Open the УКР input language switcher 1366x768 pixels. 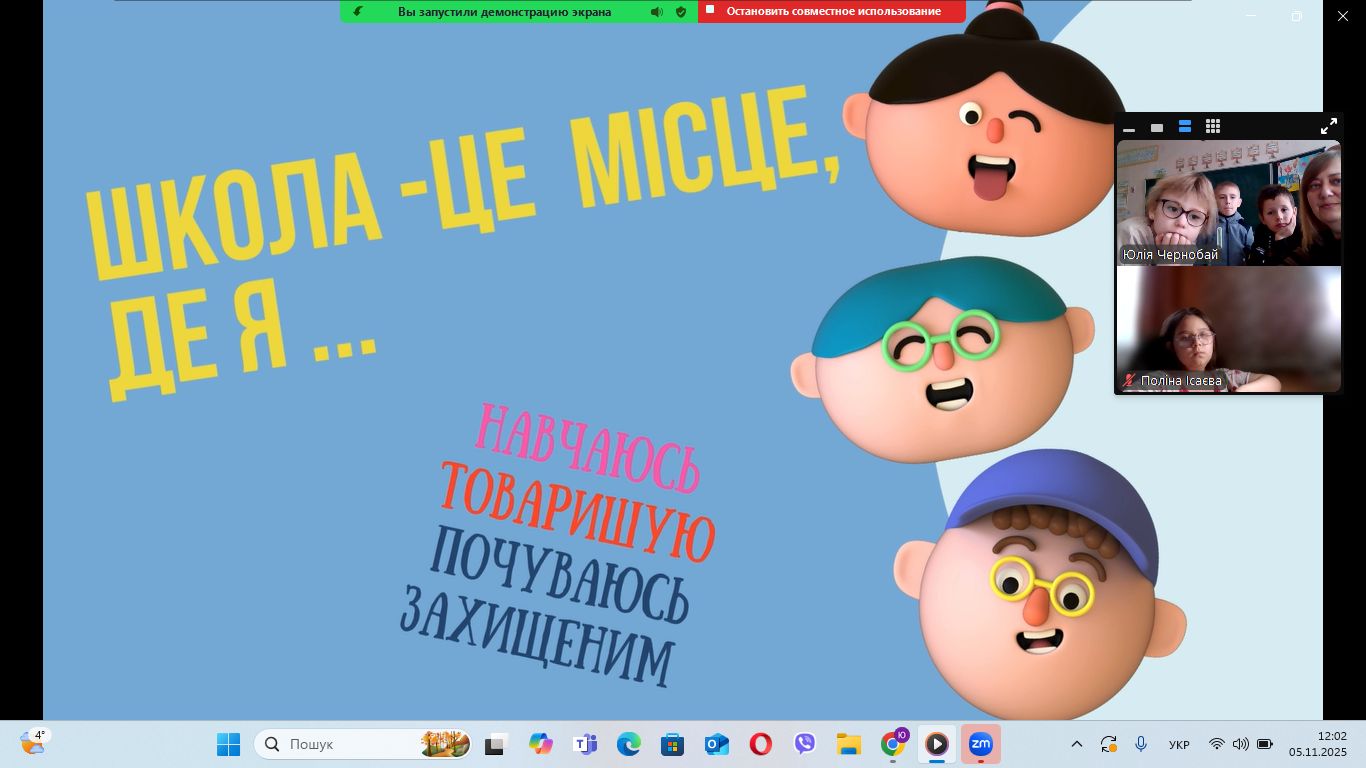[1179, 745]
